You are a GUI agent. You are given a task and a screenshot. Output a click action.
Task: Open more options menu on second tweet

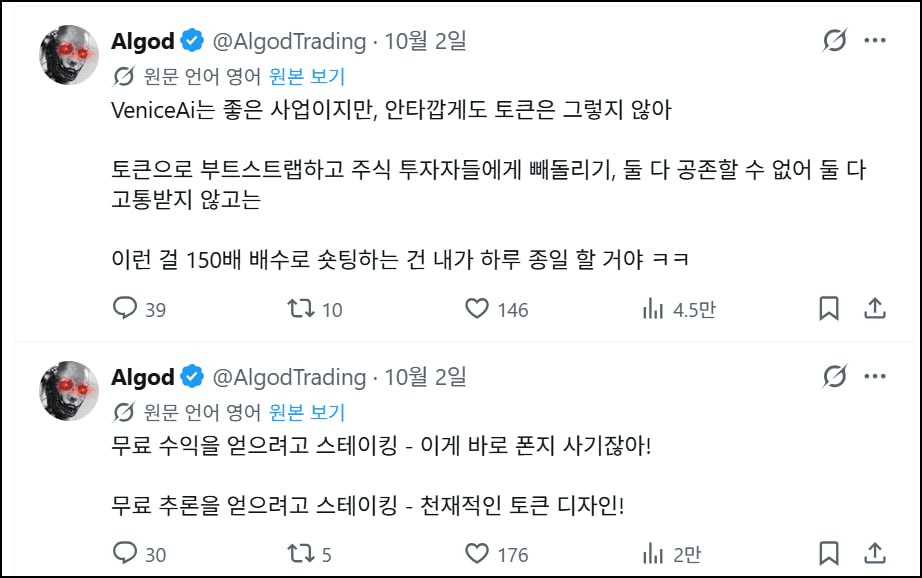point(875,376)
